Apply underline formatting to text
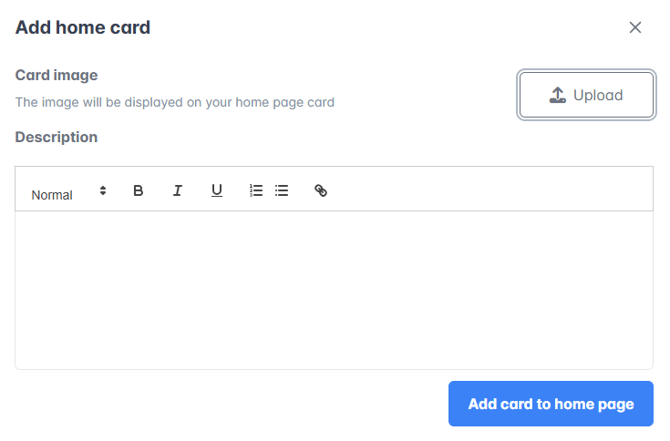This screenshot has width=670, height=441. pyautogui.click(x=217, y=190)
